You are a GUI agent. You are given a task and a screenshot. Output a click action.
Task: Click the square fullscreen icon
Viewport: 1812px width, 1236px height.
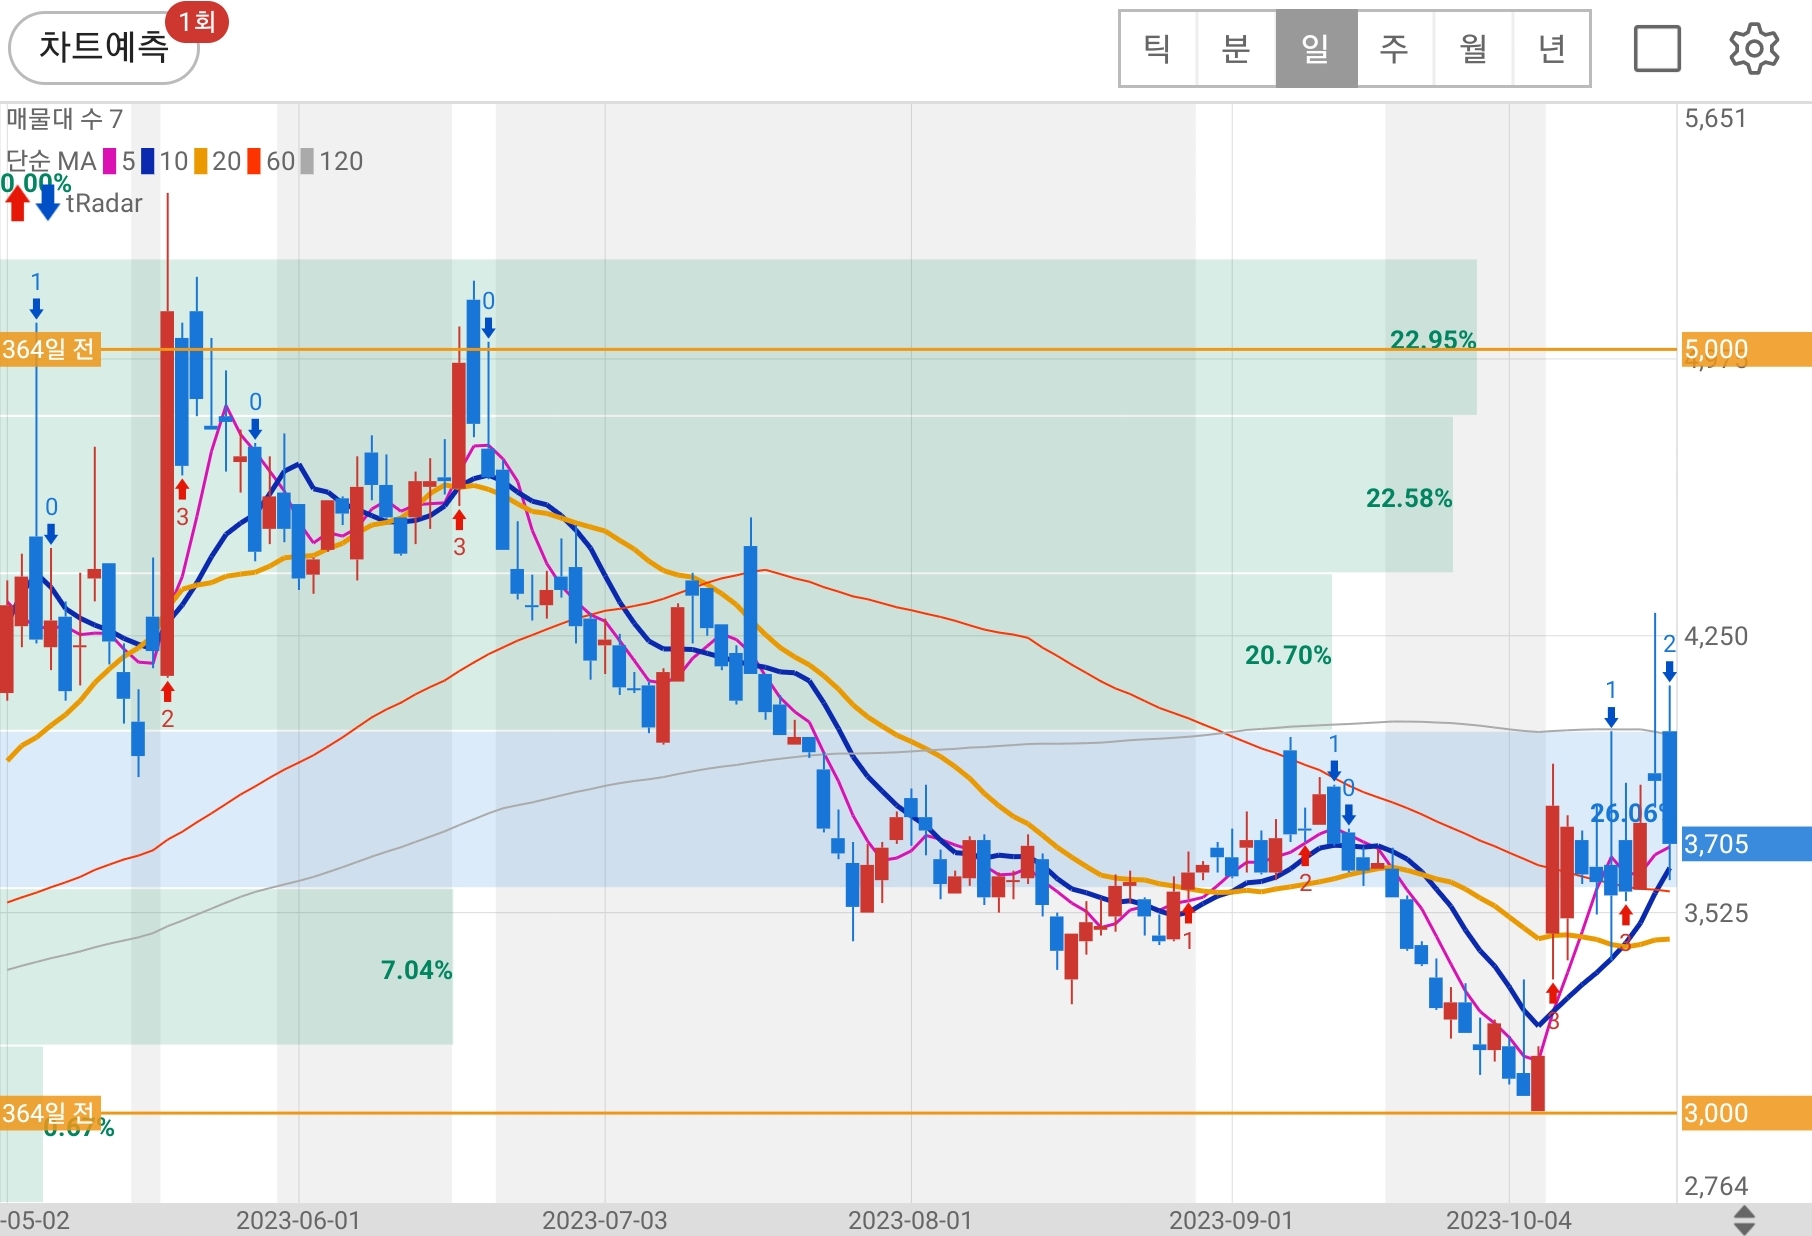click(x=1657, y=48)
